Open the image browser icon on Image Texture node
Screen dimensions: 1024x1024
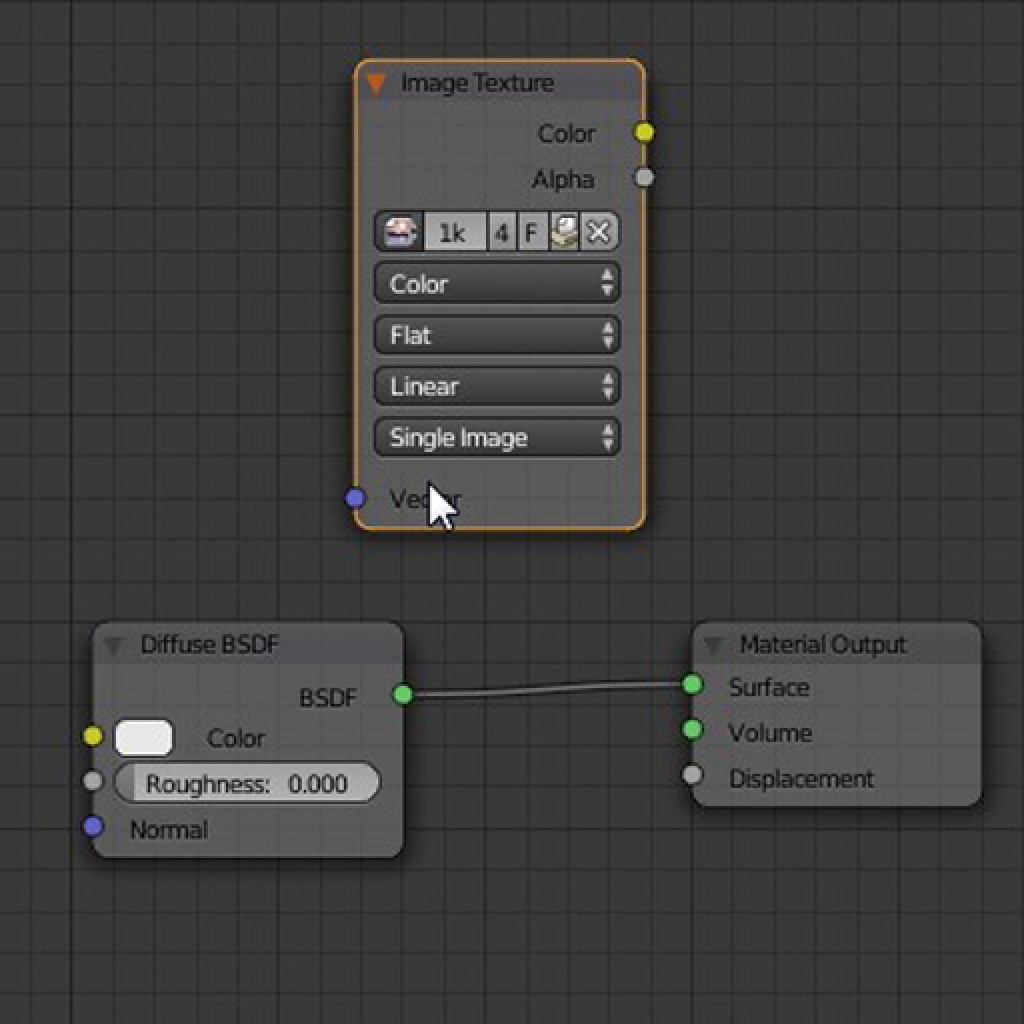pyautogui.click(x=398, y=231)
